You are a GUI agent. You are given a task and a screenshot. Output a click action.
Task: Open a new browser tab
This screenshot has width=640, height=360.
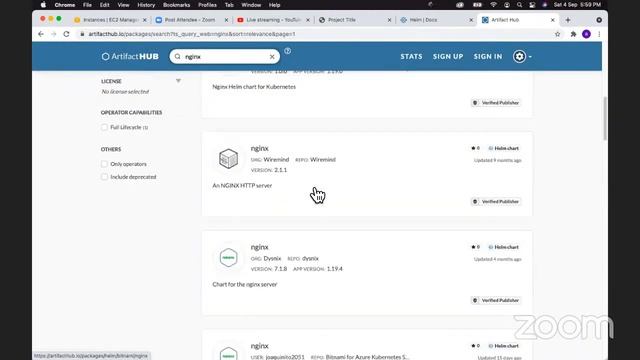[568, 20]
